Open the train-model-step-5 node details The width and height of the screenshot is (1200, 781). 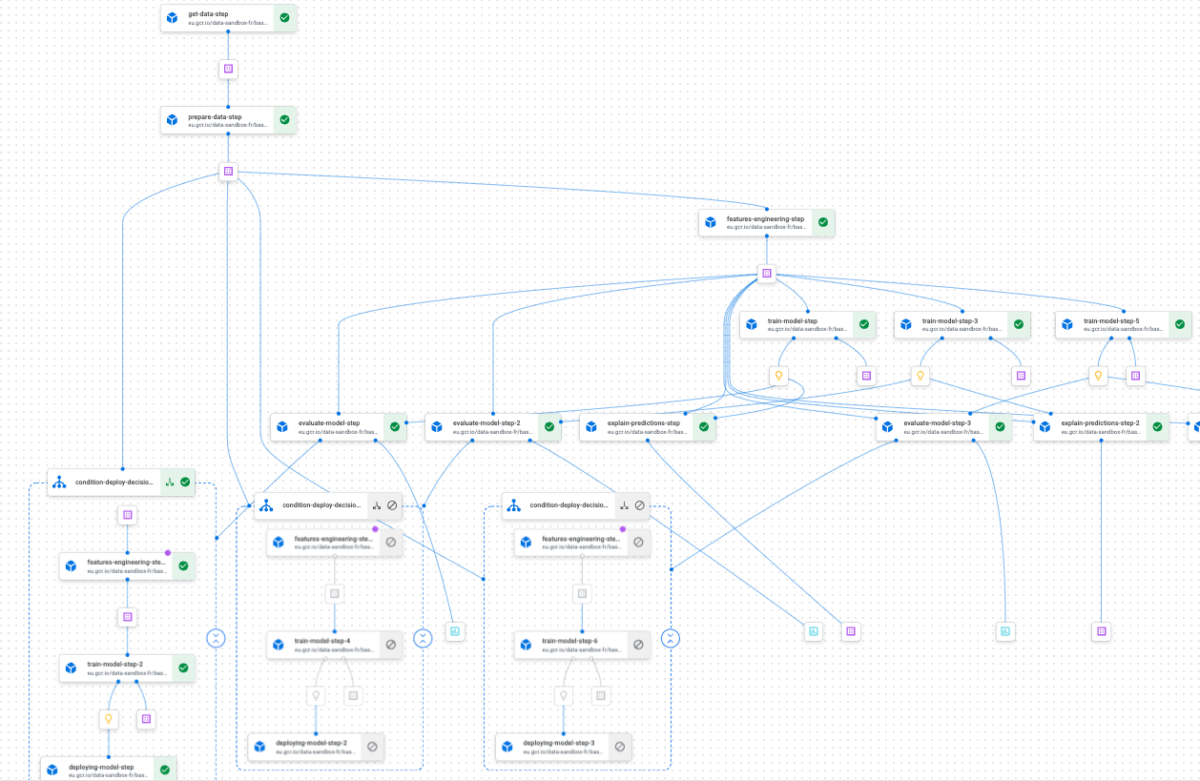(1112, 324)
